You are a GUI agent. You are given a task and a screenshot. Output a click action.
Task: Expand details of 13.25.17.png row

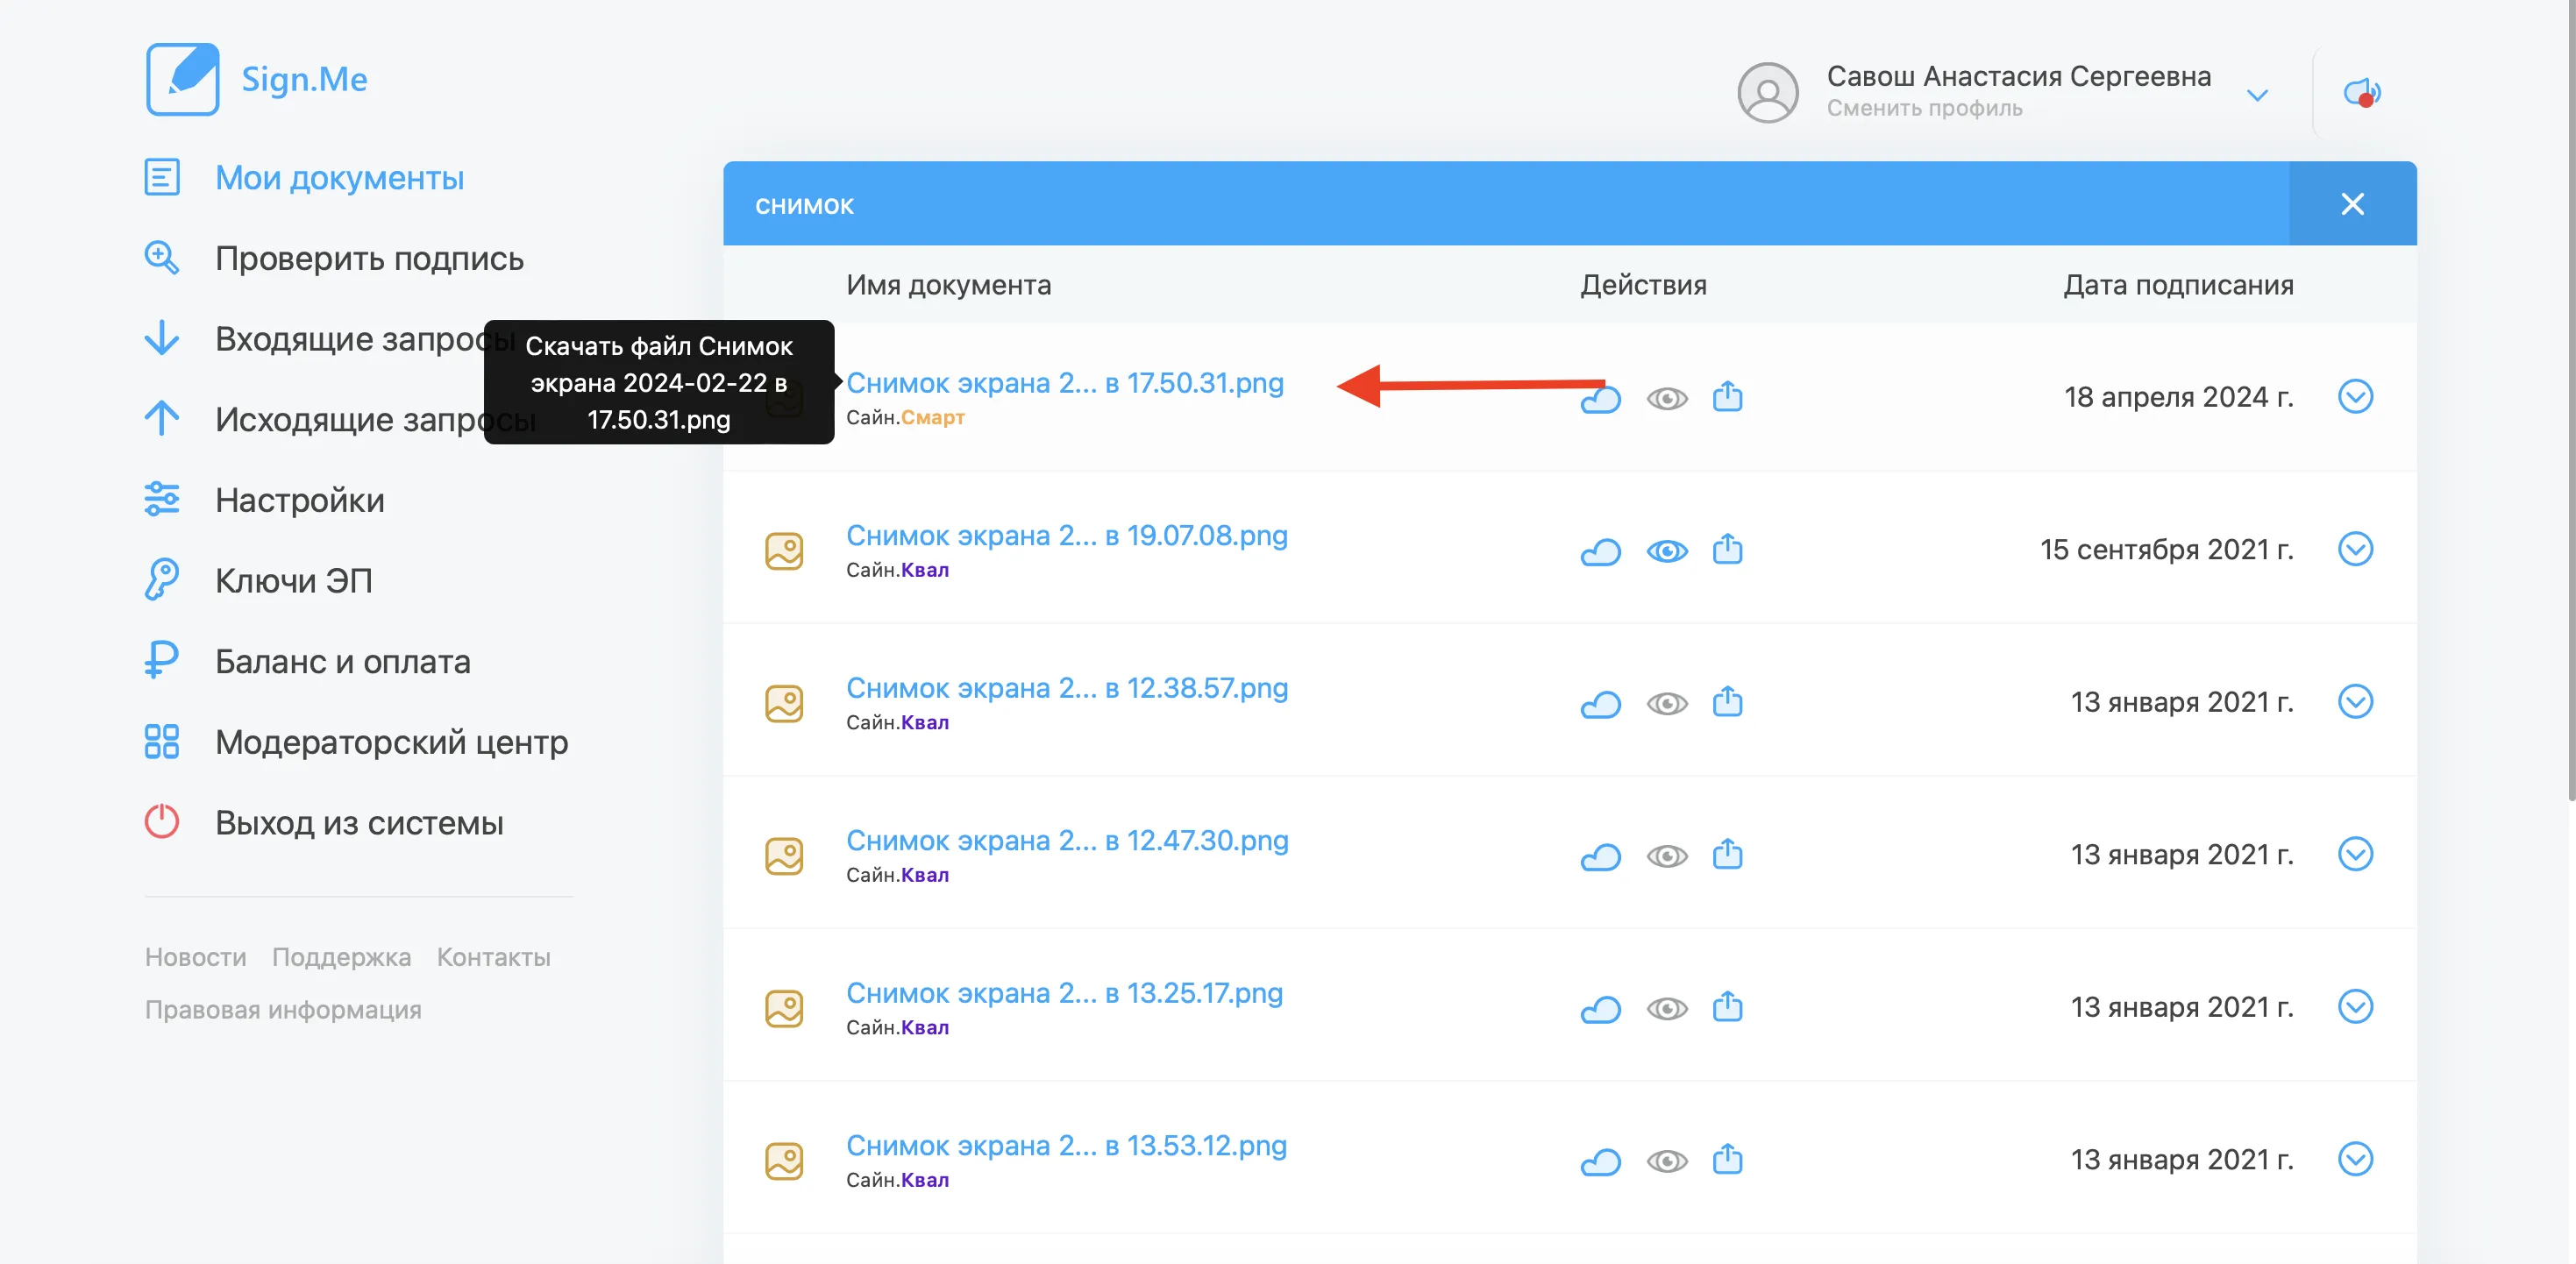2355,1006
